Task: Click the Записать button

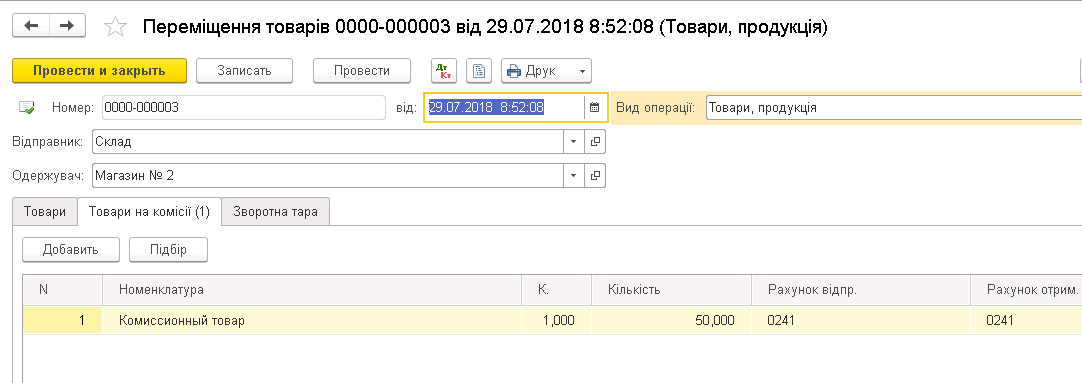Action: pos(244,70)
